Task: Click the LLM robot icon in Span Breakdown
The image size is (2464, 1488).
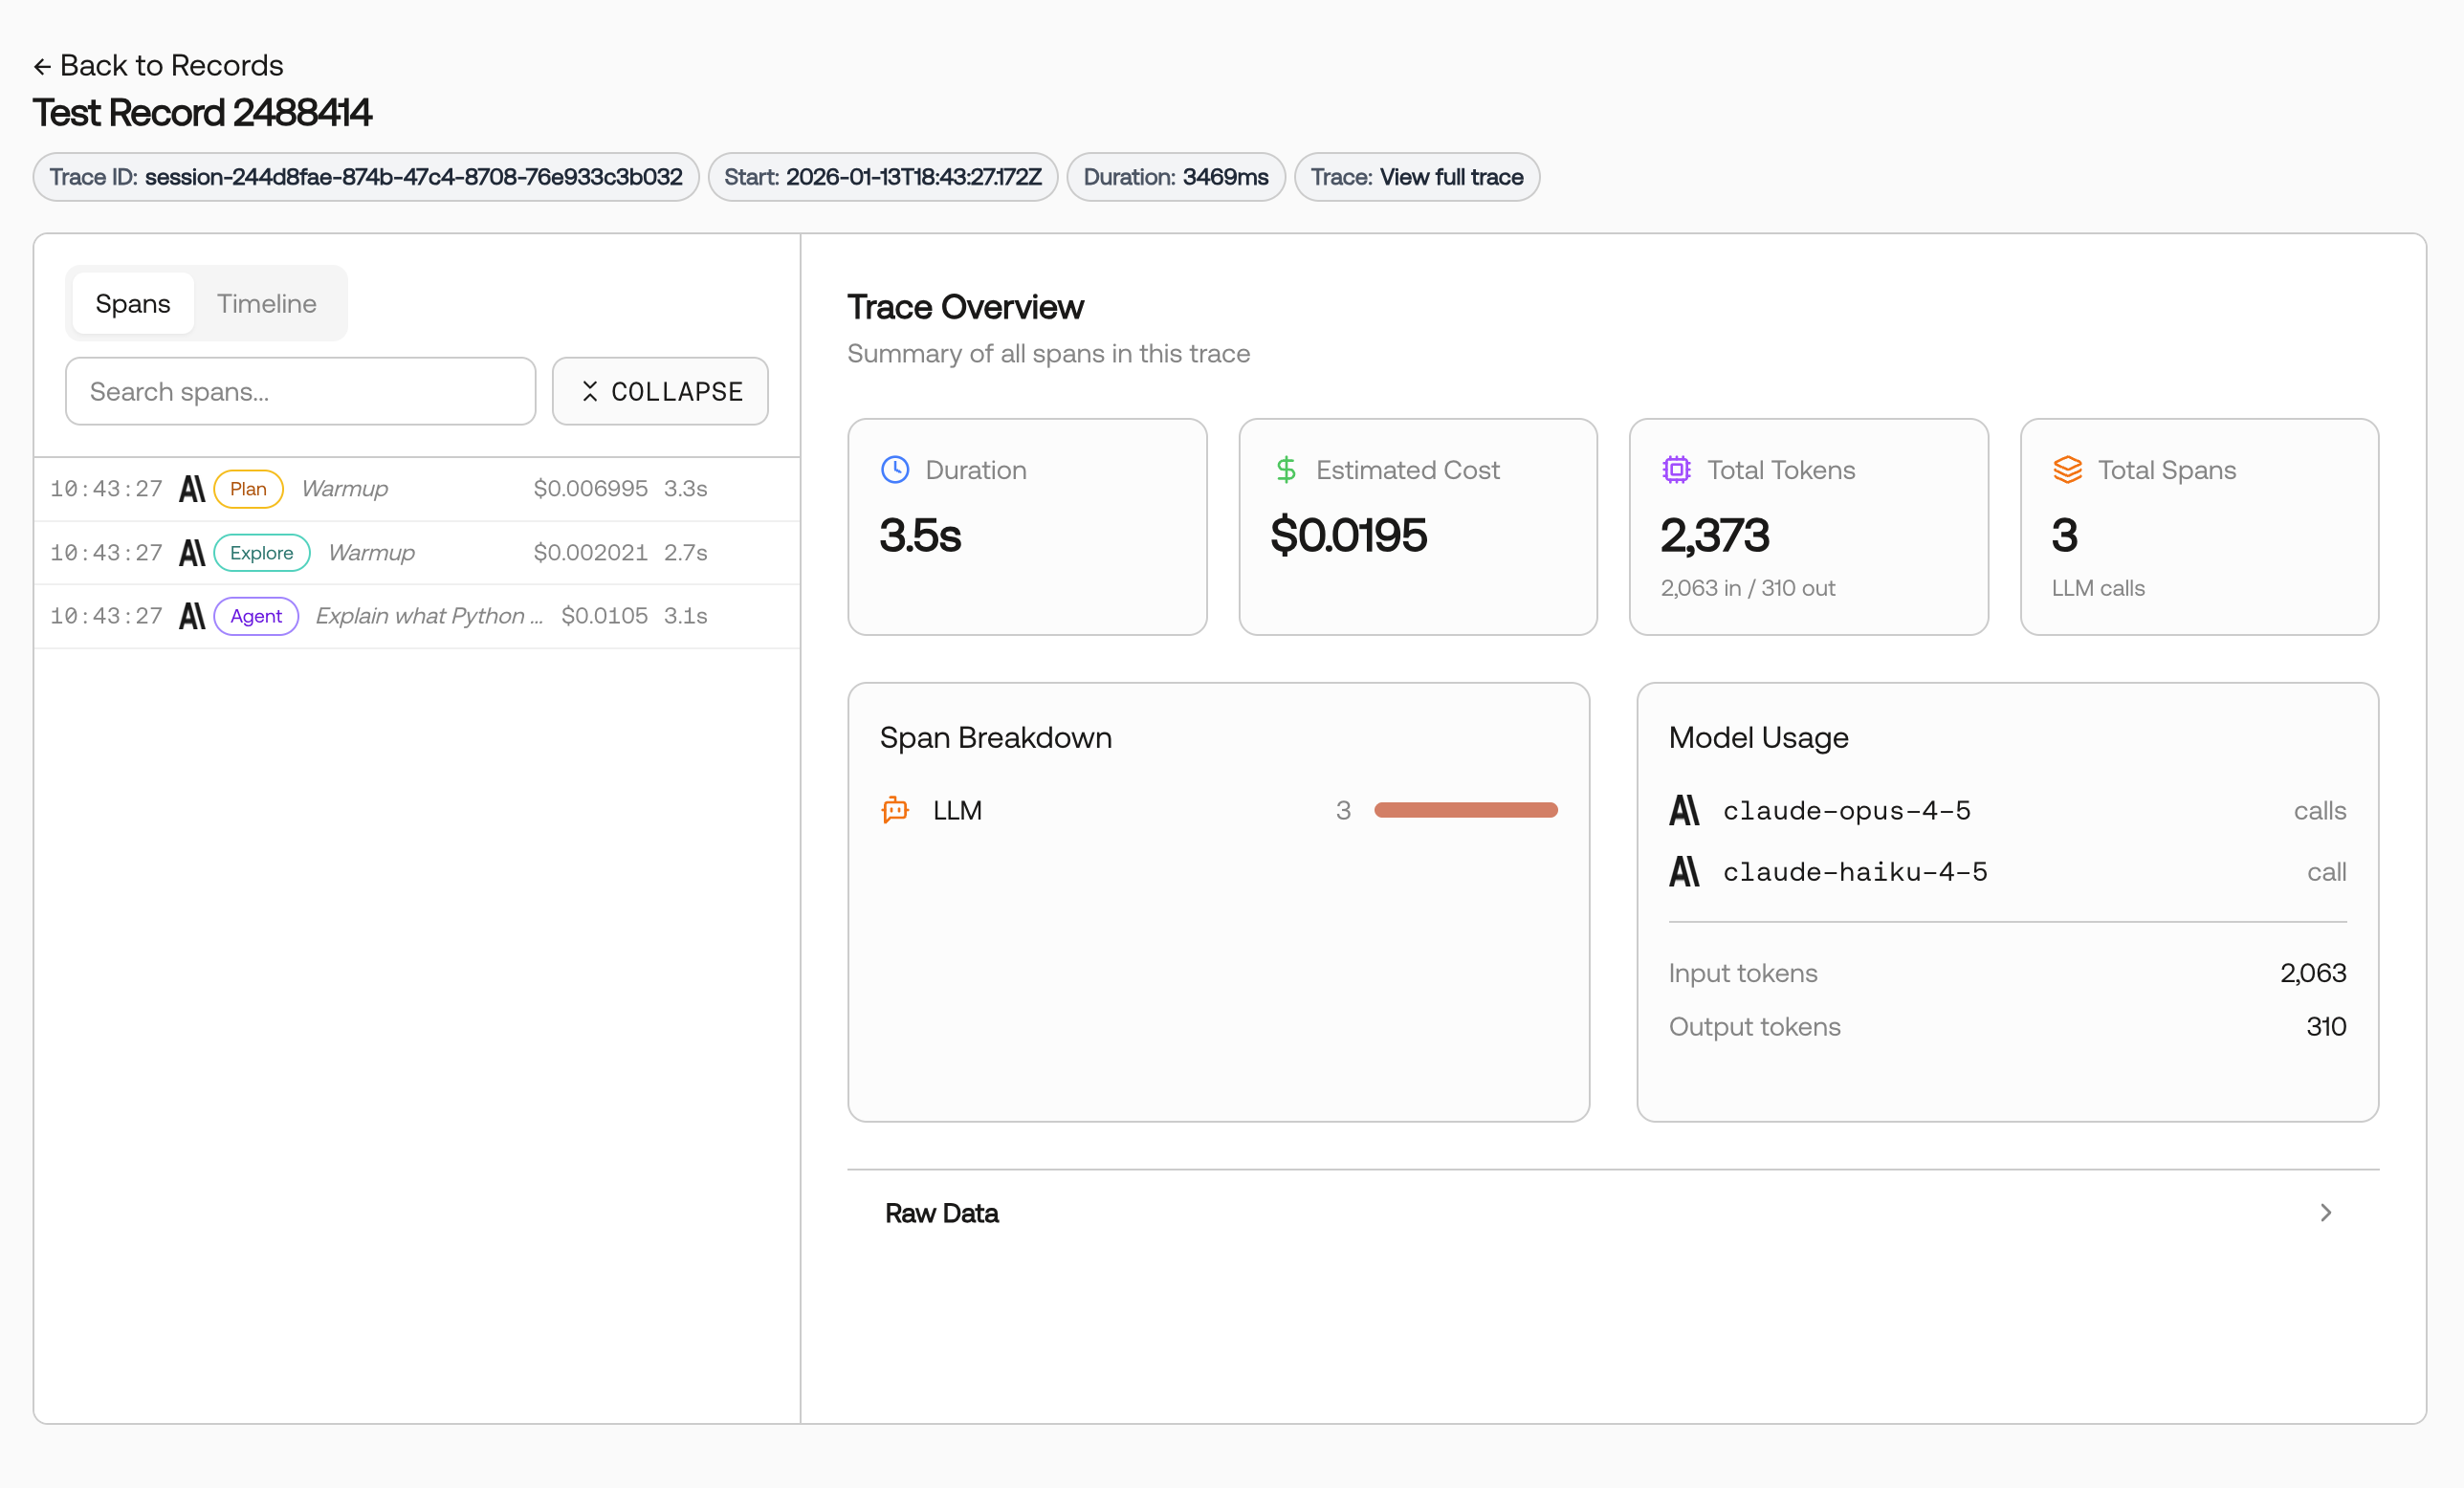Action: pos(895,810)
